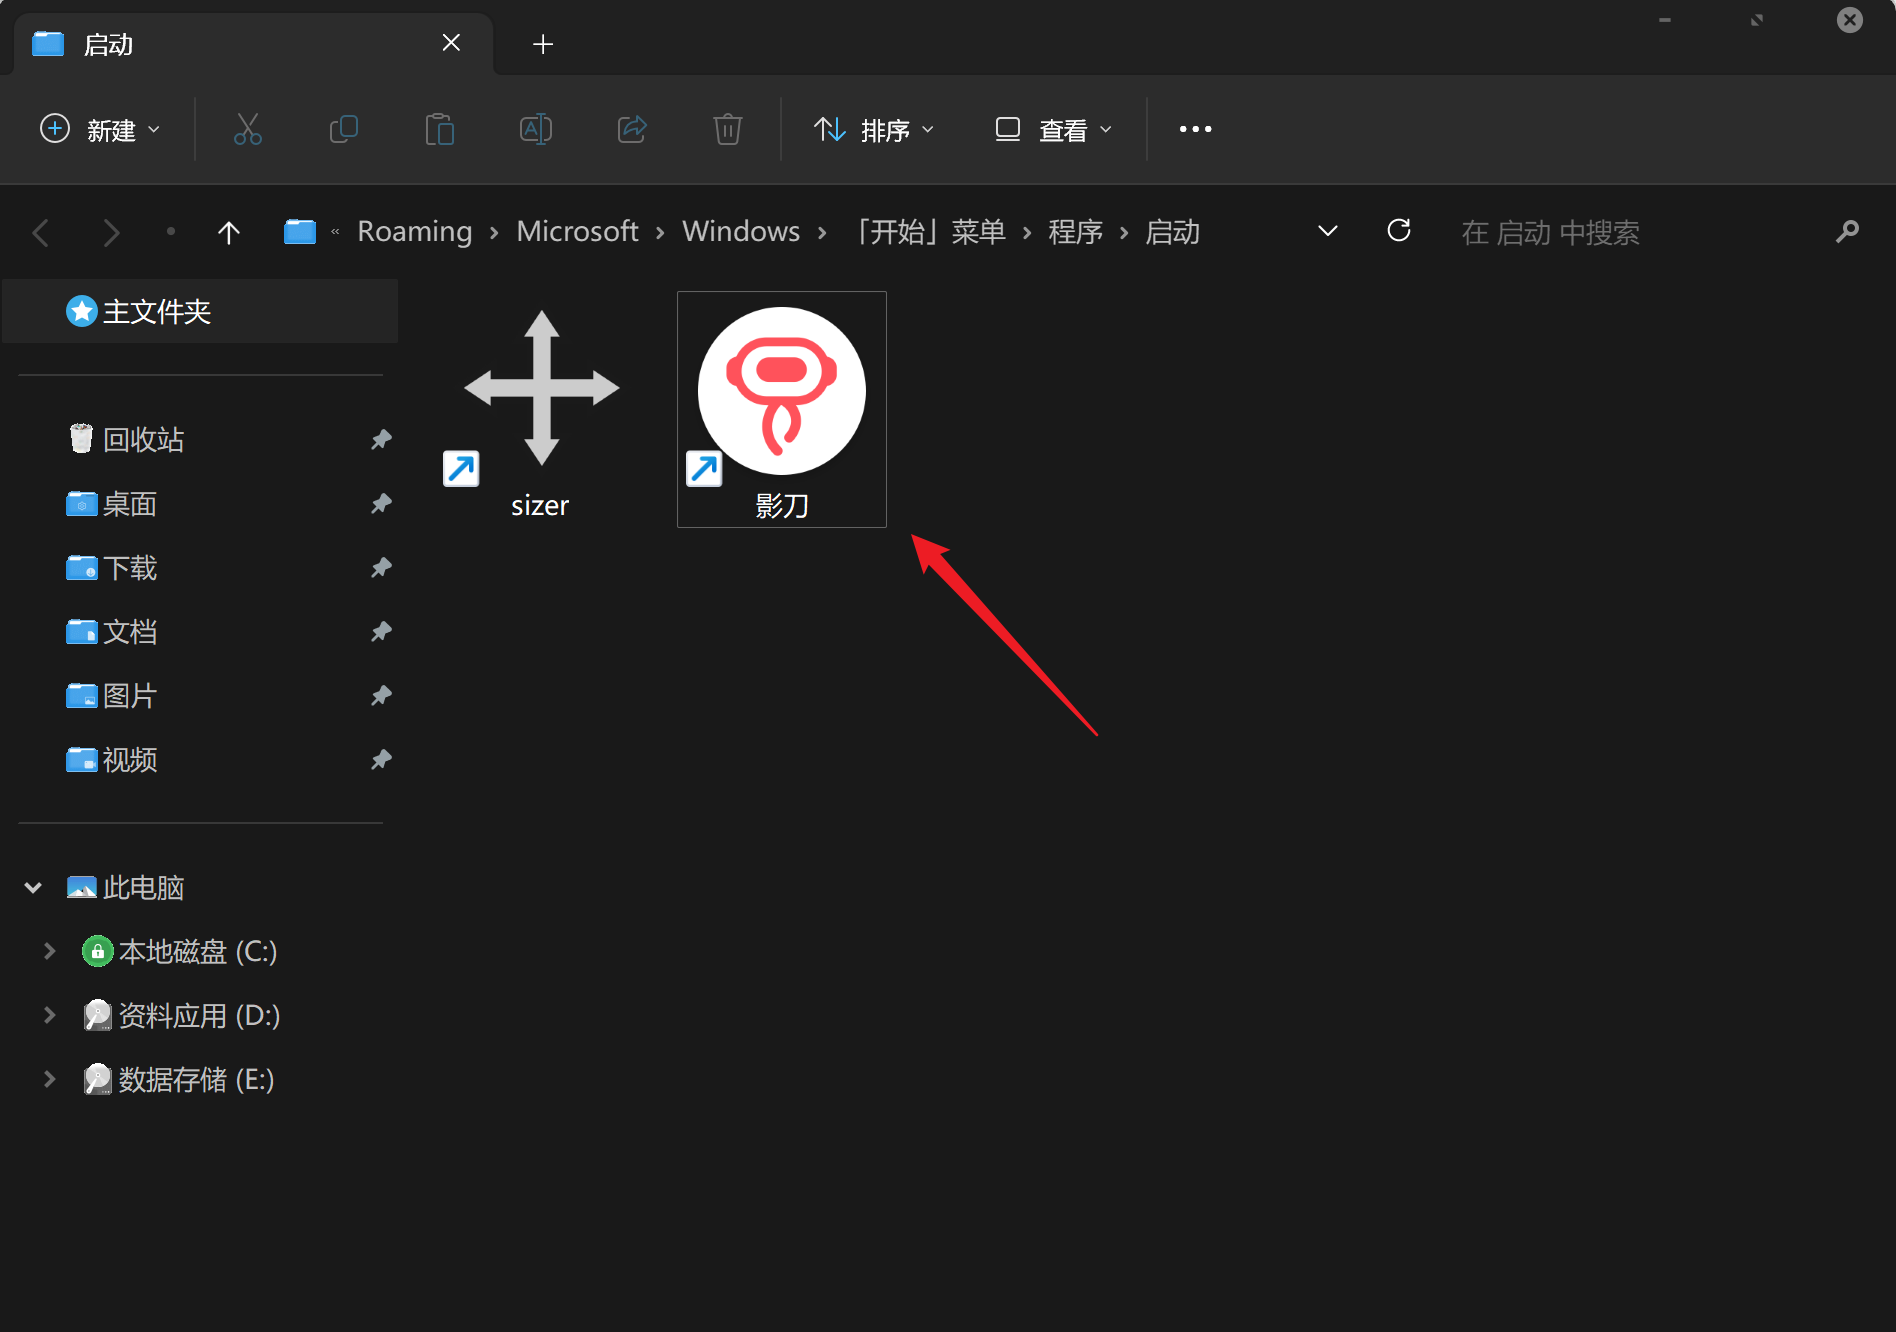Image resolution: width=1896 pixels, height=1332 pixels.
Task: Select 此电脑 in sidebar
Action: [143, 888]
